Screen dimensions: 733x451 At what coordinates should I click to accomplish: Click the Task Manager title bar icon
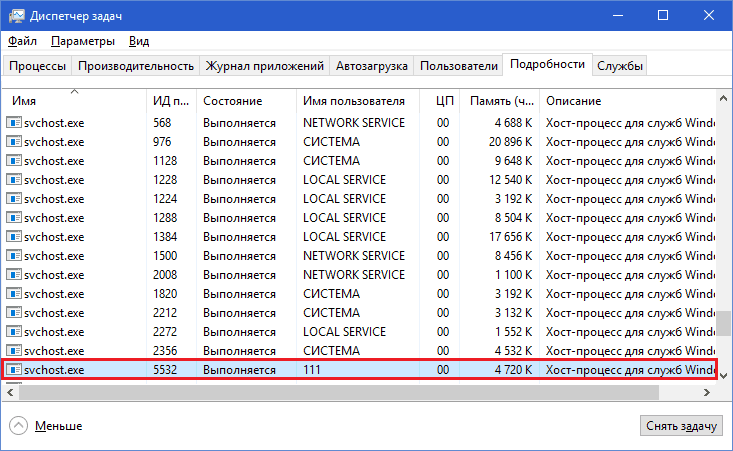pos(16,16)
